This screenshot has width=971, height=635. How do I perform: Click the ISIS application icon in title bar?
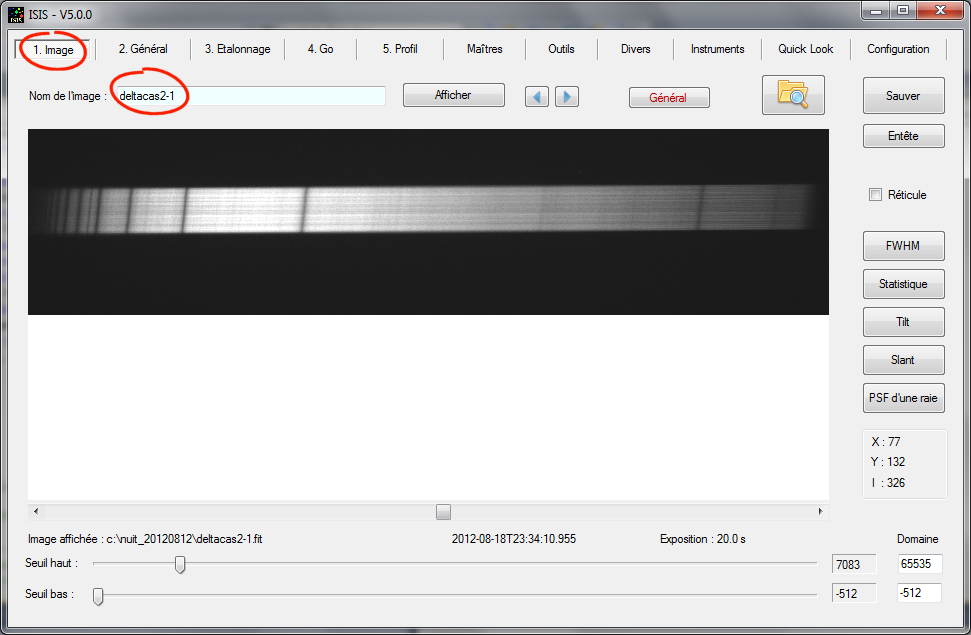(15, 14)
